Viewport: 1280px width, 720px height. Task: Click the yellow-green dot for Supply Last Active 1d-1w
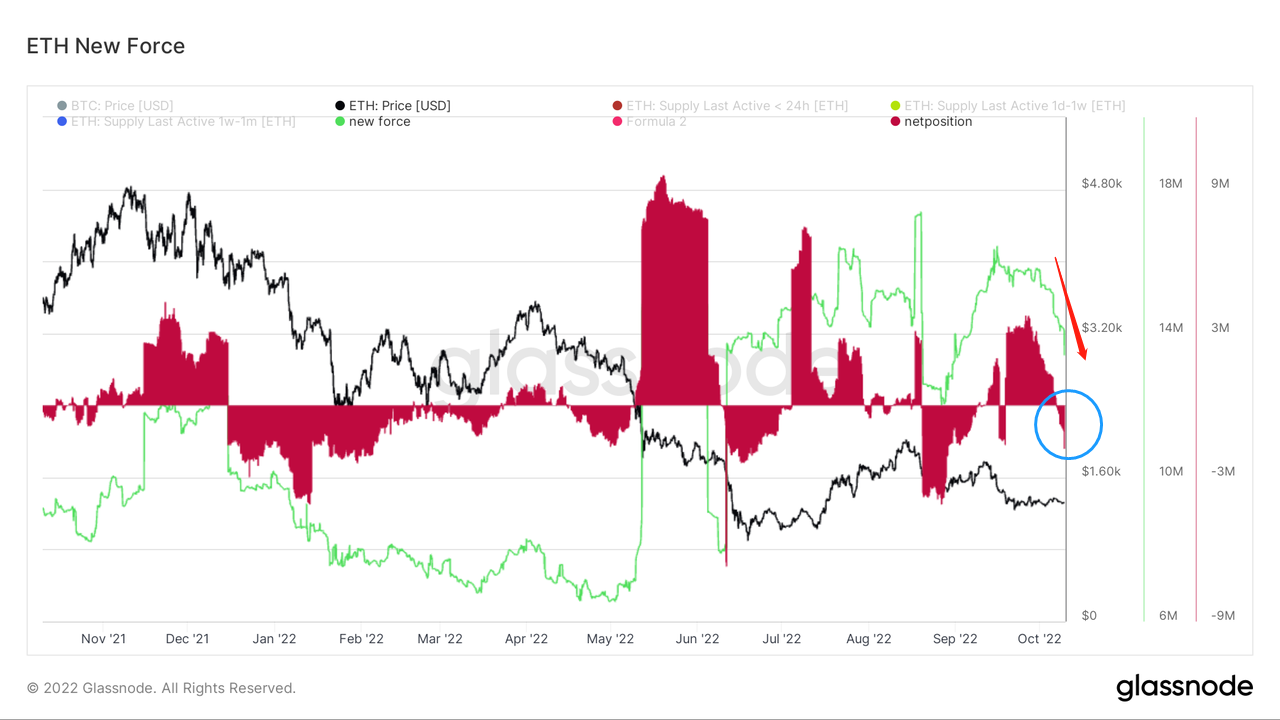pos(895,106)
